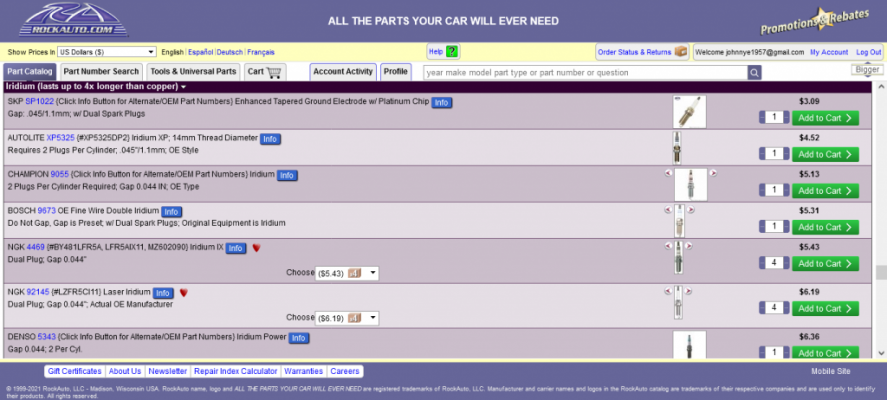887x400 pixels.
Task: Show next image for NGK 4469
Action: pos(688,246)
